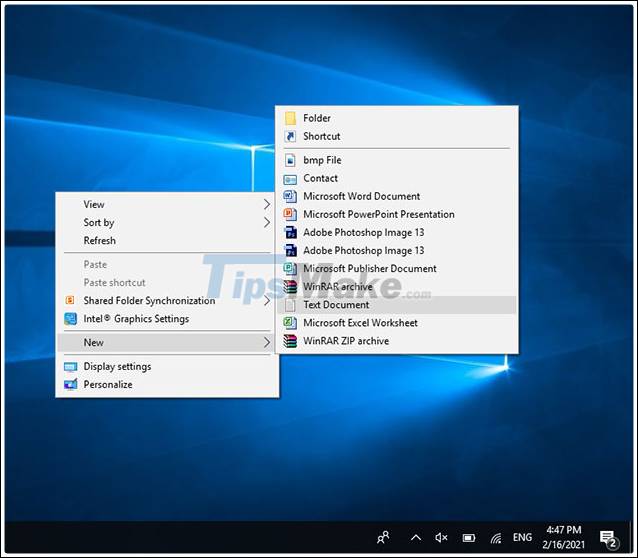Click the Personalize icon
This screenshot has height=558, width=638.
(x=70, y=384)
